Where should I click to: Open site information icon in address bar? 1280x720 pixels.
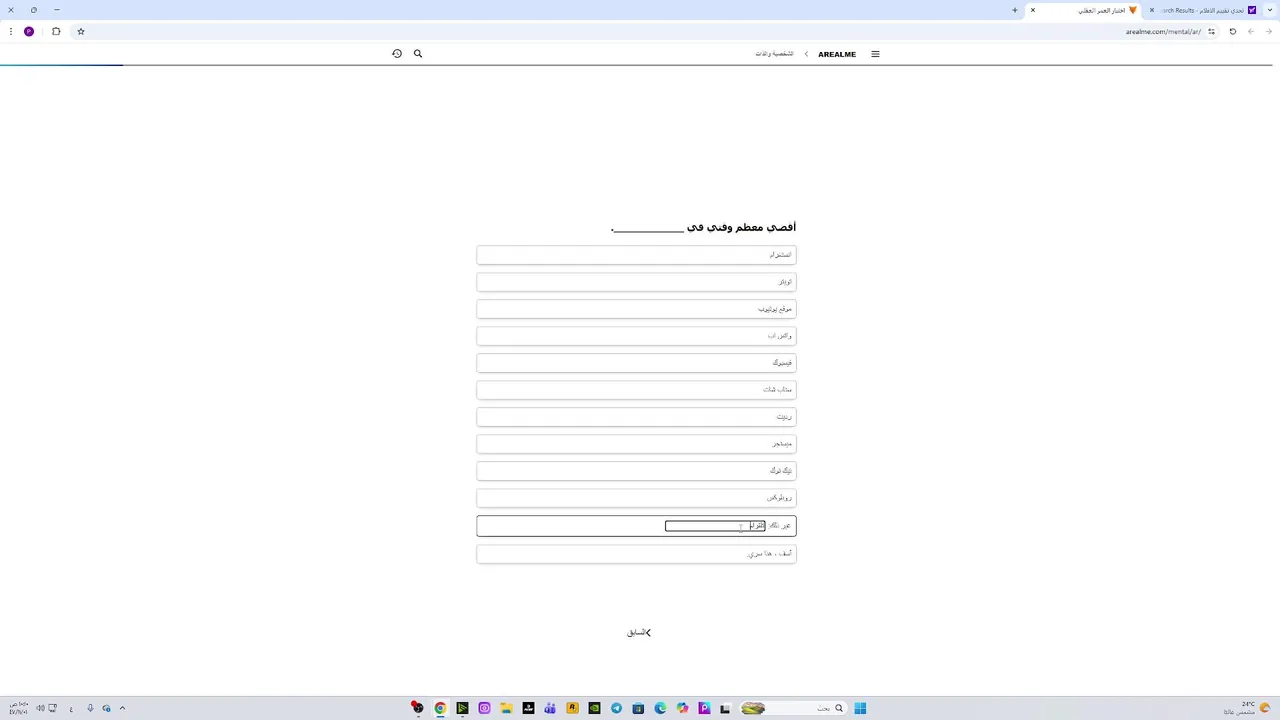1211,31
